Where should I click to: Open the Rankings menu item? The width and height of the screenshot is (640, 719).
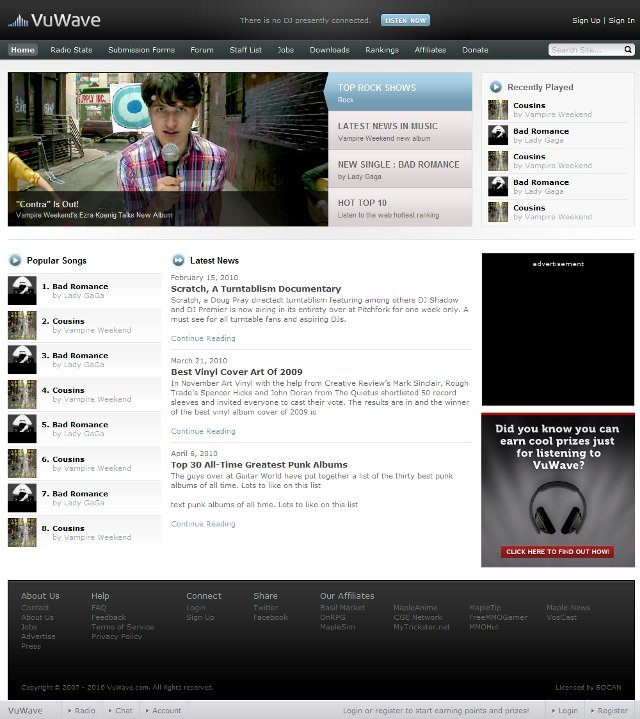point(382,50)
